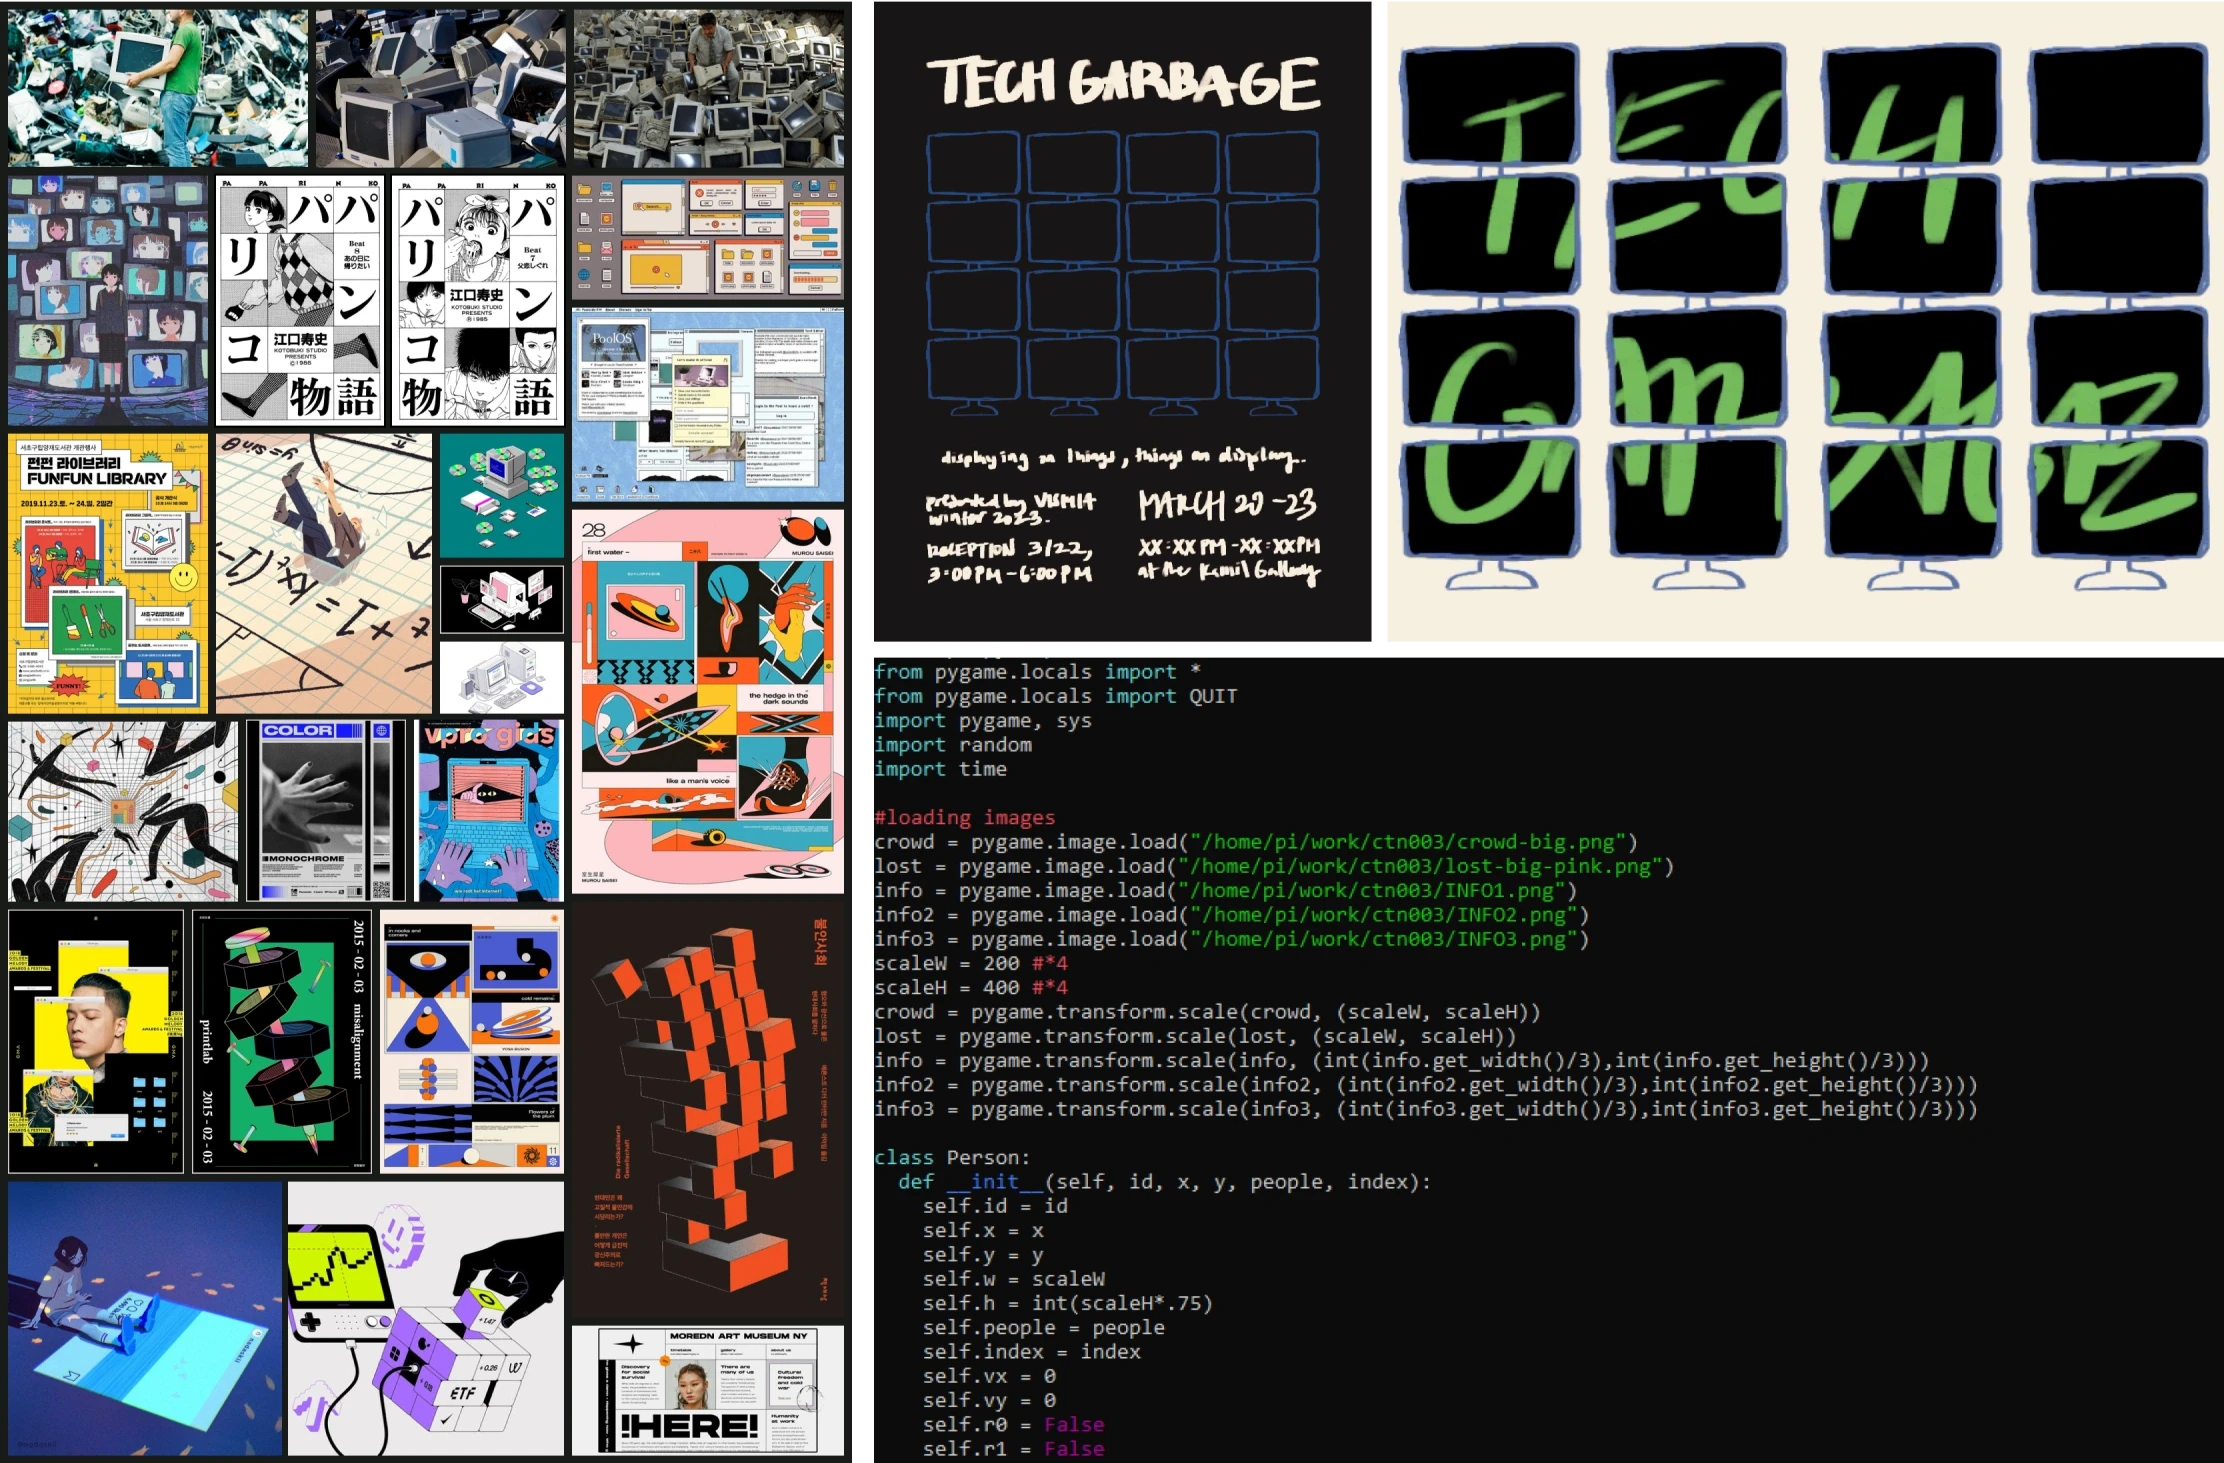2224x1463 pixels.
Task: Click the falling man on math grid illustration
Action: pos(323,573)
